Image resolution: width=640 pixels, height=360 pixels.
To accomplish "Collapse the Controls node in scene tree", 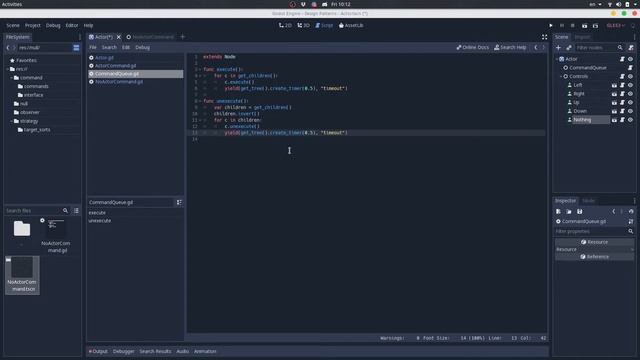I will [561, 76].
